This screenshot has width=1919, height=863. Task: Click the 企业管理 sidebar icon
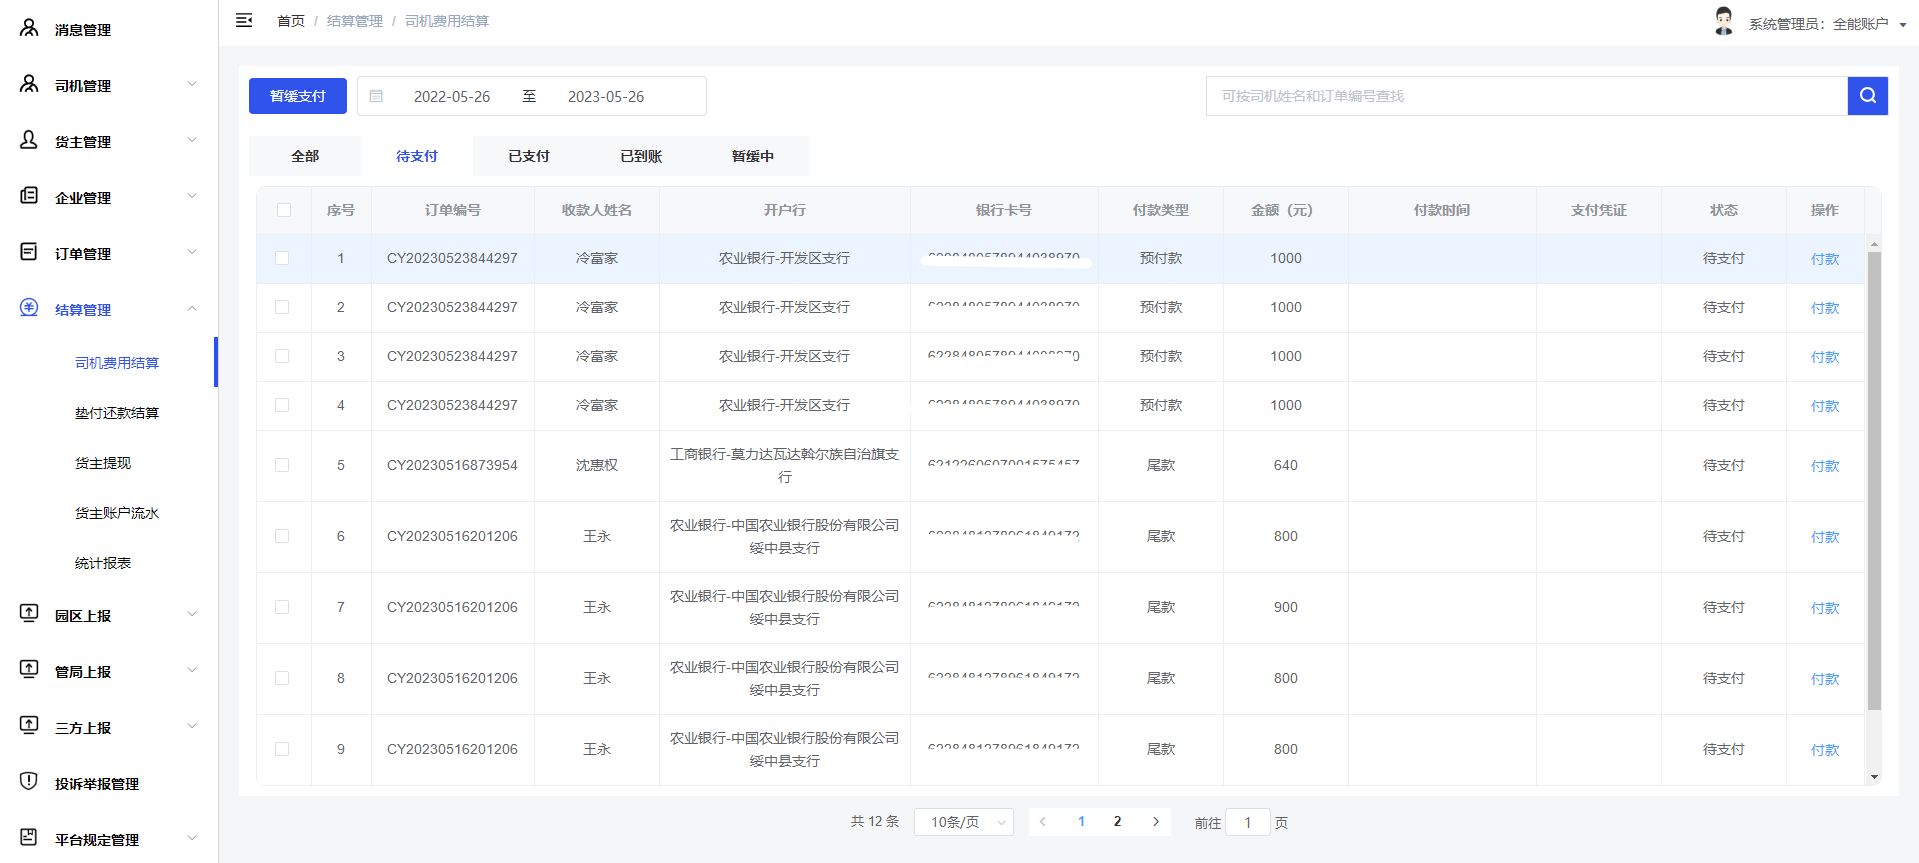[x=29, y=196]
